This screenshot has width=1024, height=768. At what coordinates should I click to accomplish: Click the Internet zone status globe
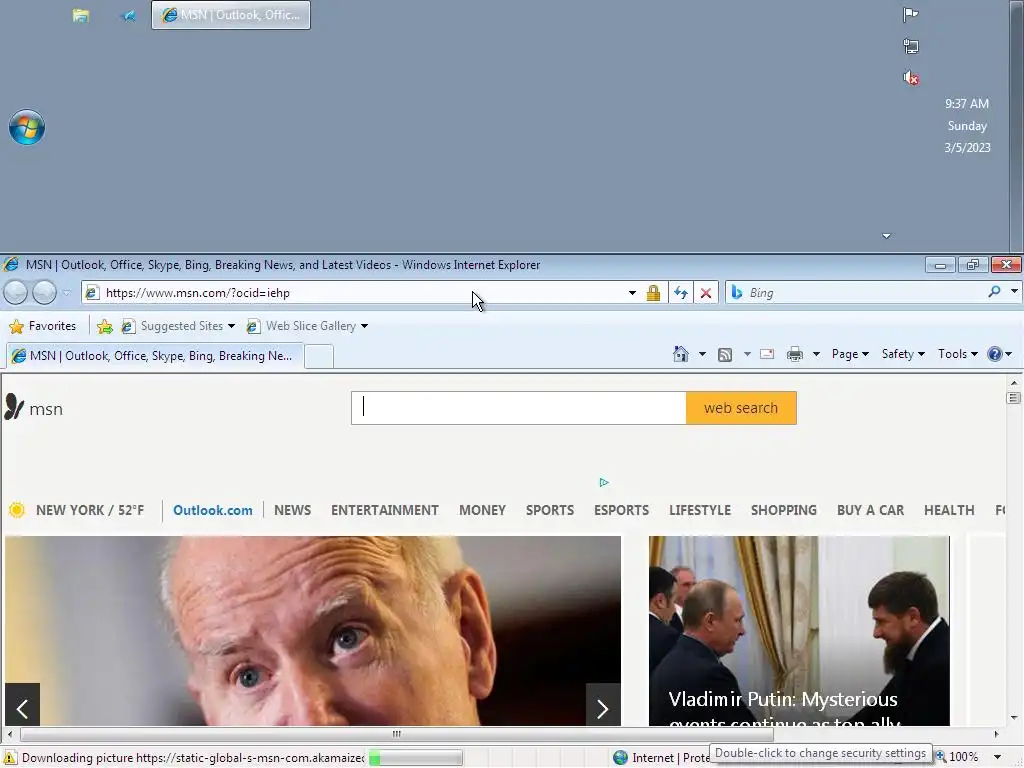coord(620,758)
